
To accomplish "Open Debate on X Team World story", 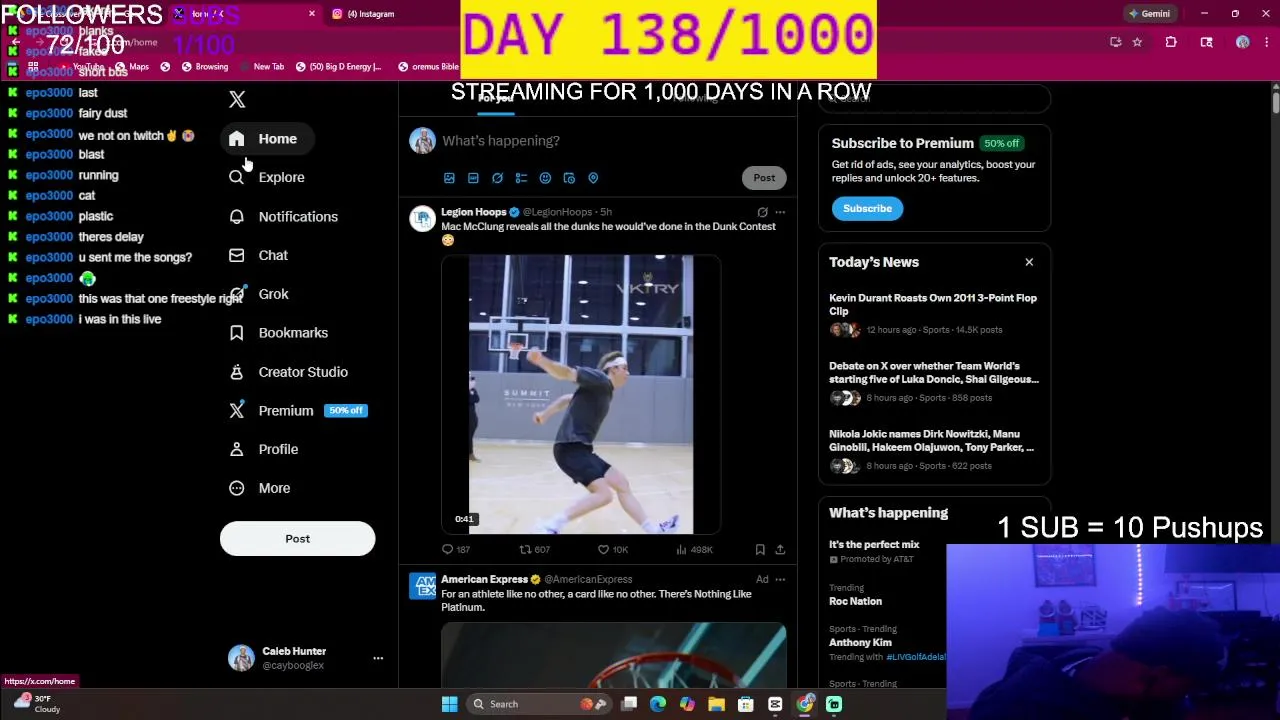I will pyautogui.click(x=934, y=382).
